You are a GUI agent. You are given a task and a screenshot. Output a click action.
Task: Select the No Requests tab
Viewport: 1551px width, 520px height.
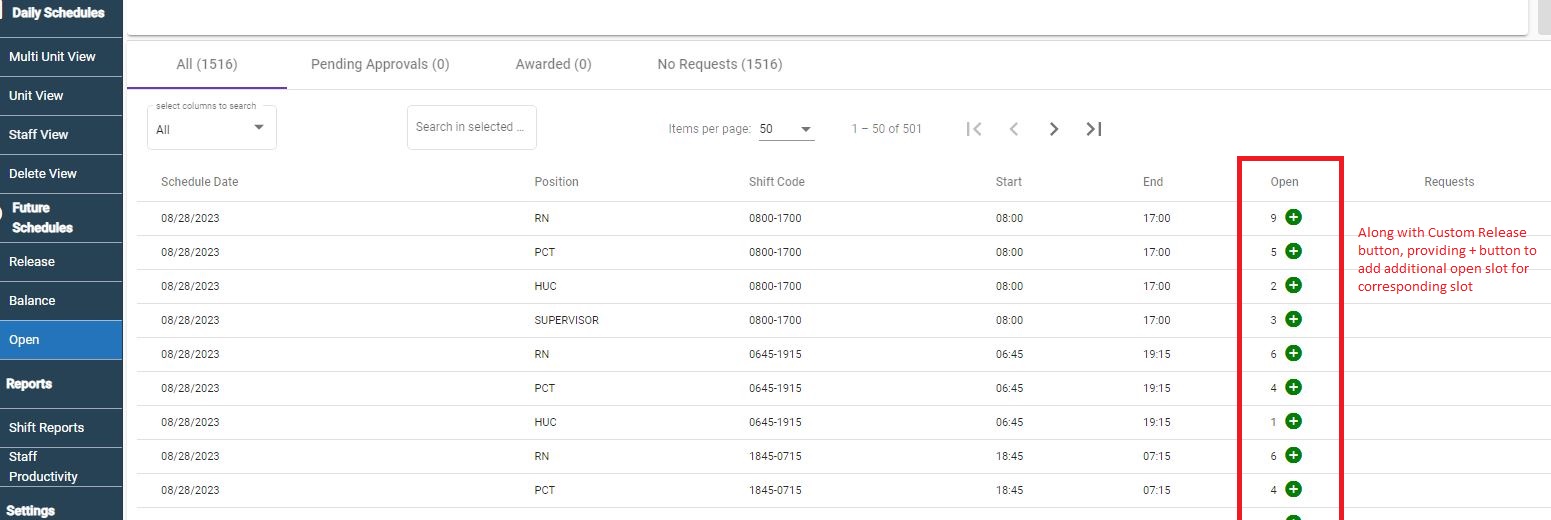719,64
